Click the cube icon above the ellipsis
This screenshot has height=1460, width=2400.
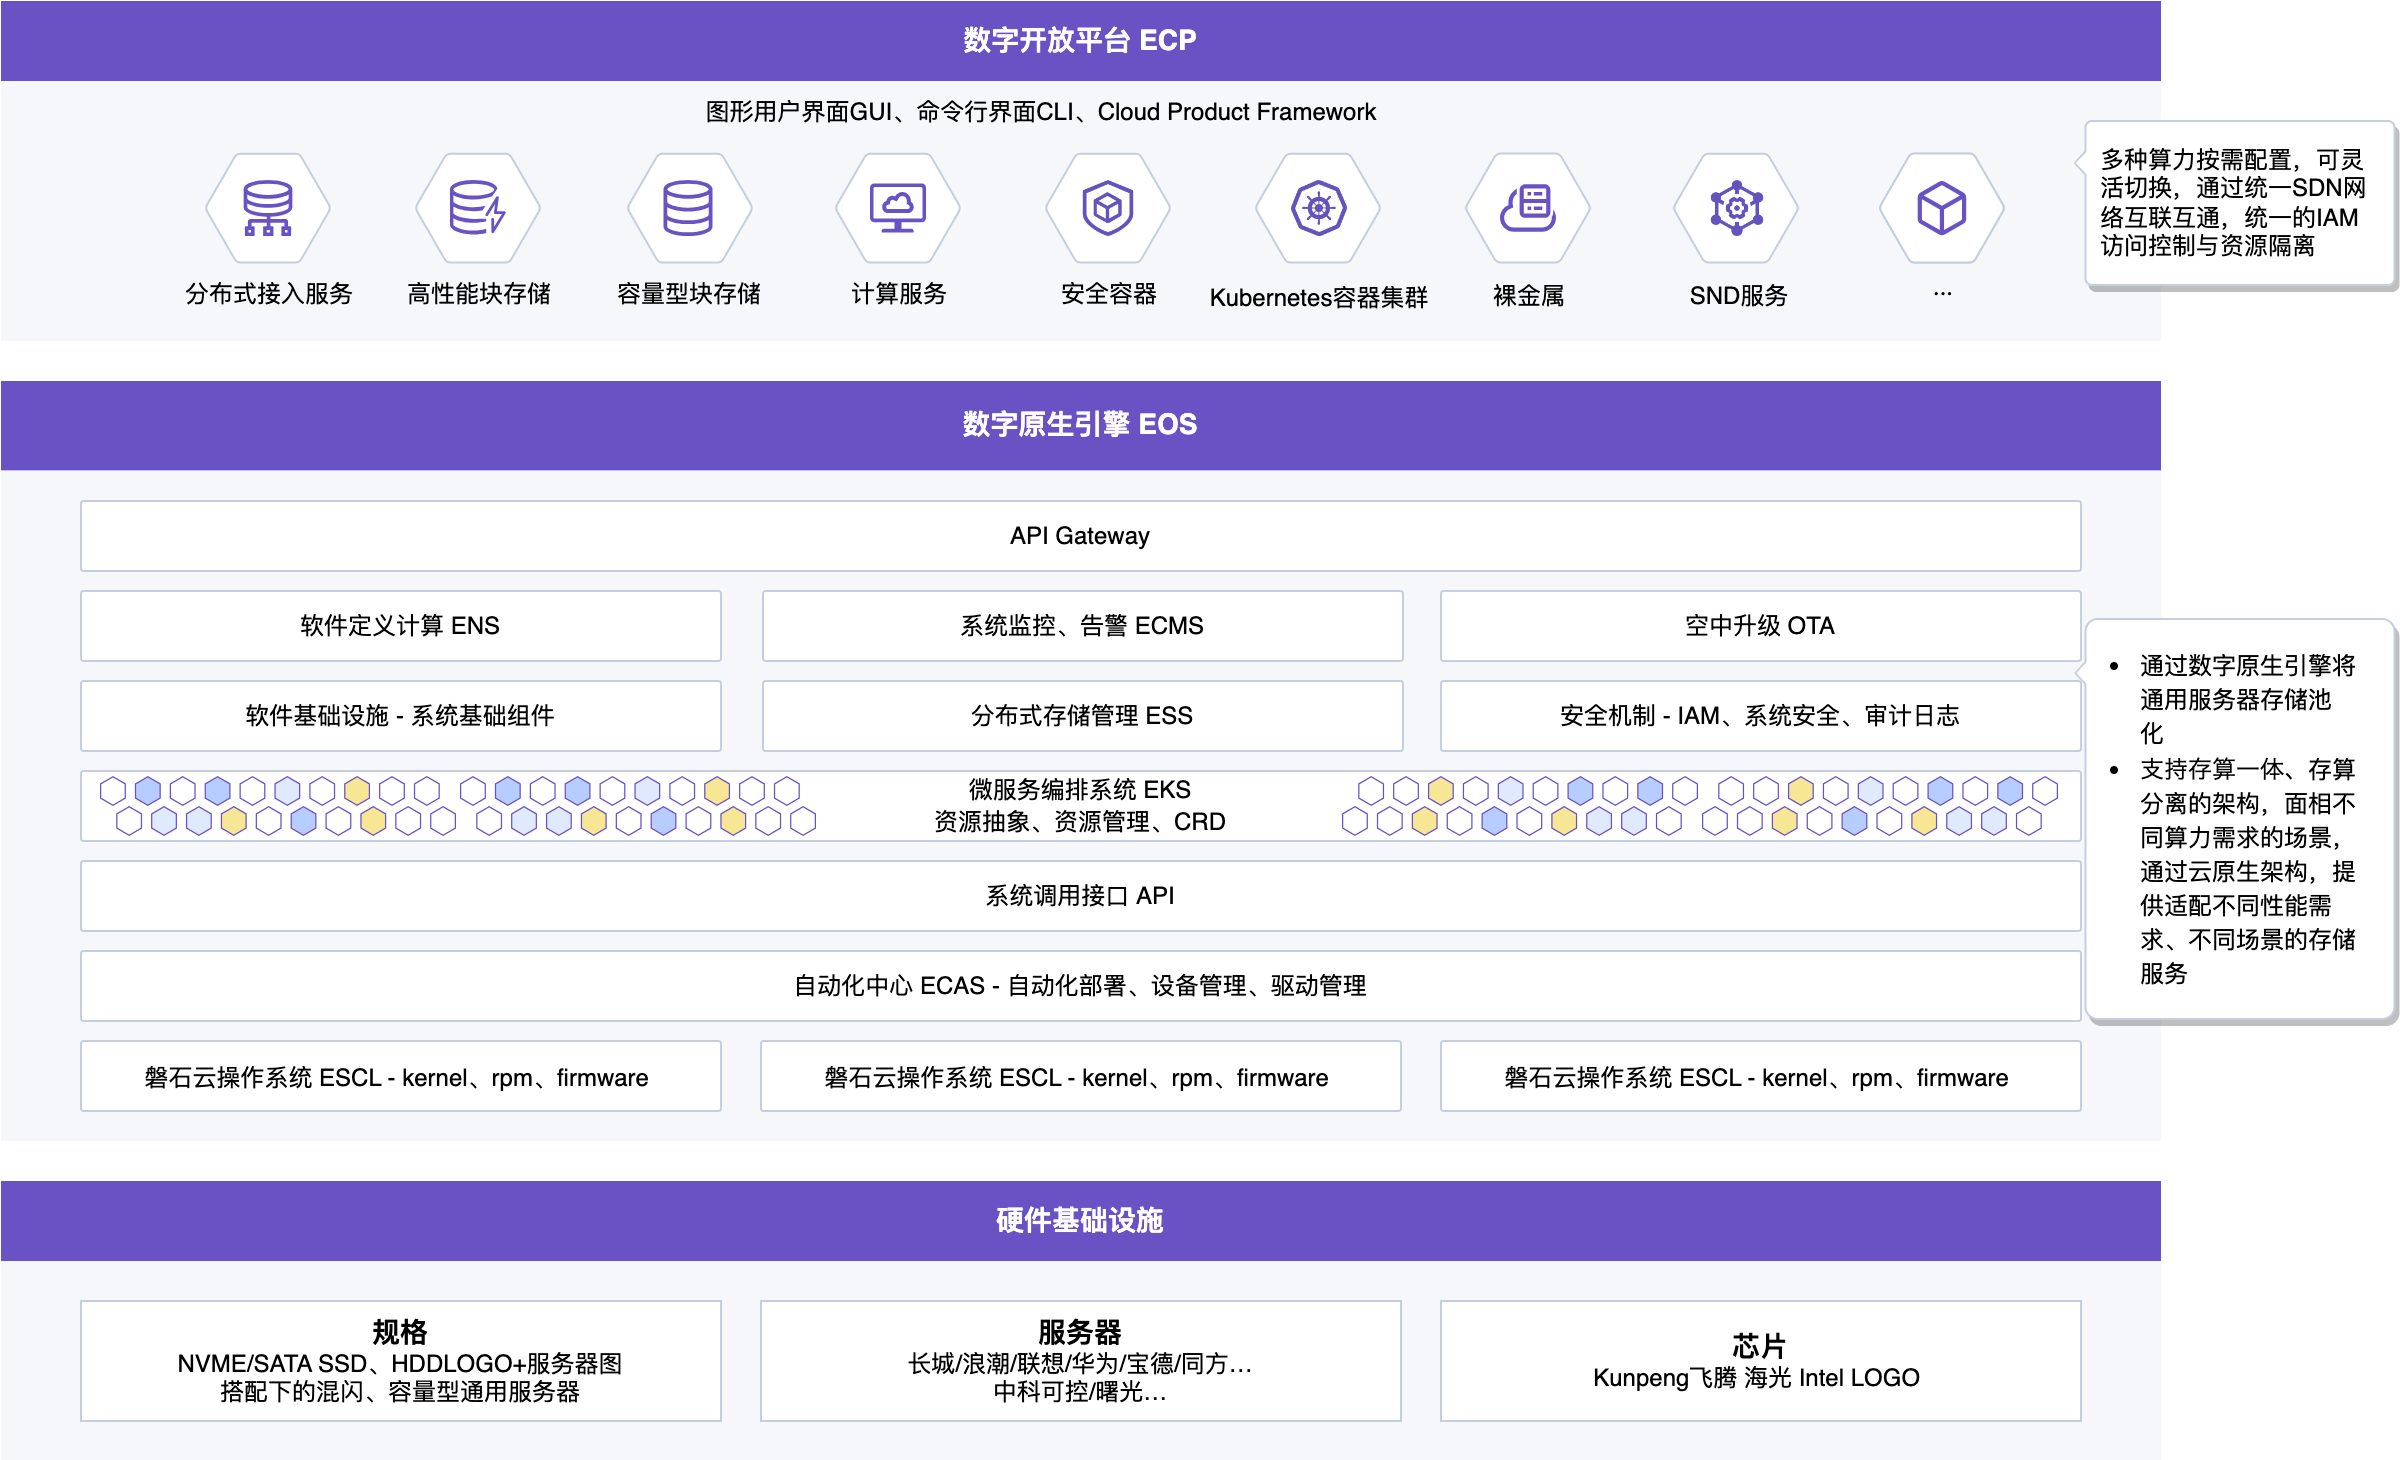[x=1941, y=208]
